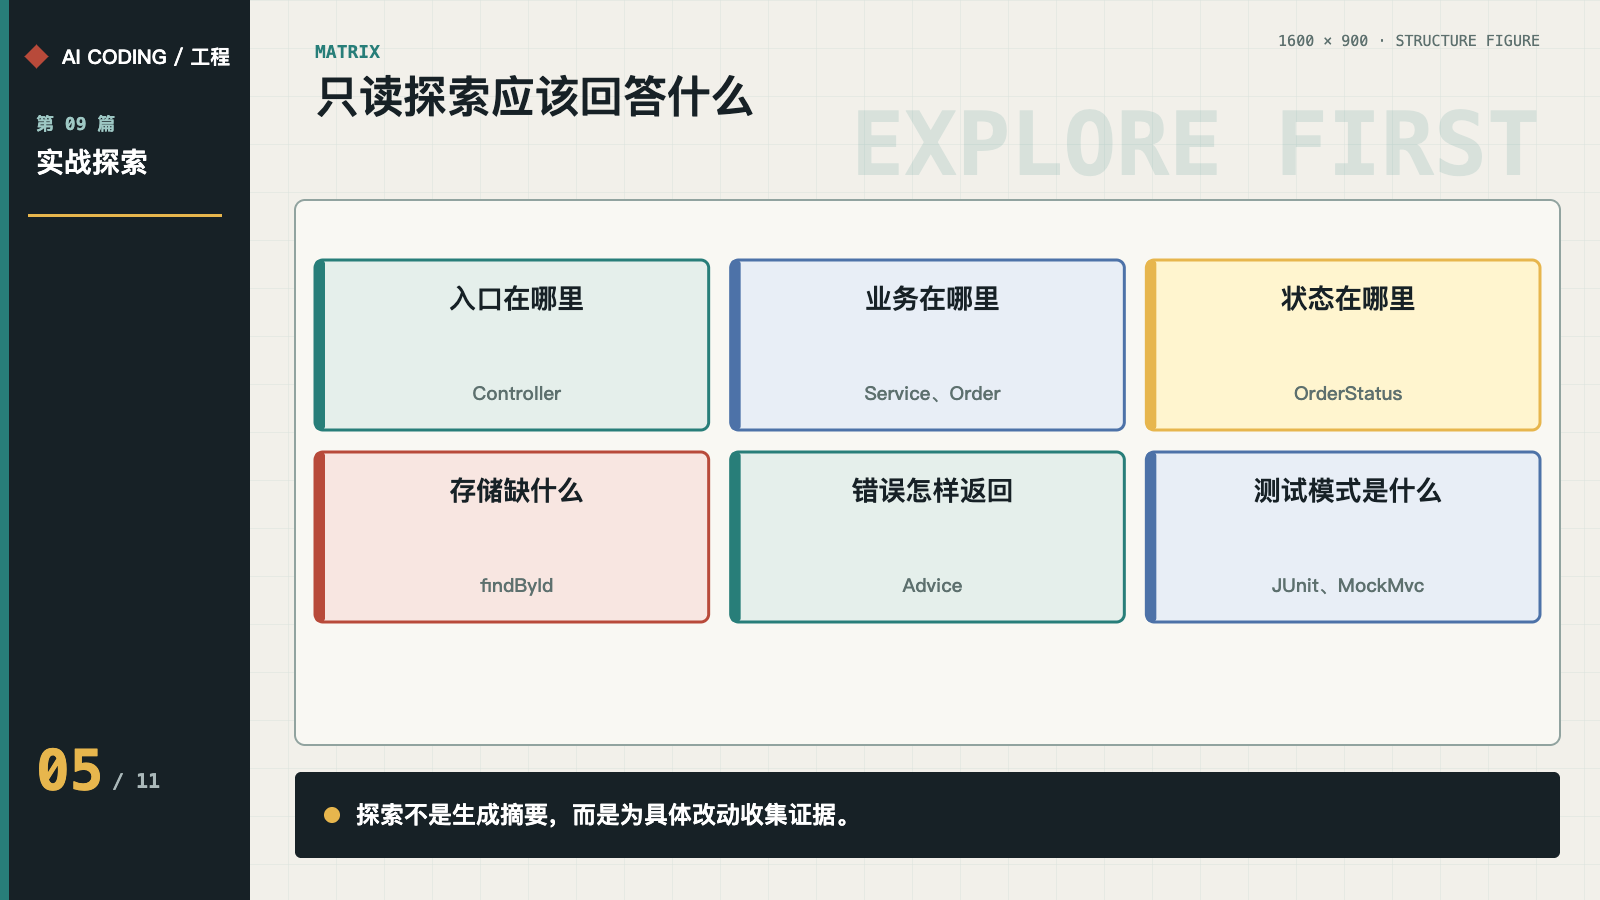Image resolution: width=1600 pixels, height=900 pixels.
Task: Select the 错误怎样返回 card heading
Action: 932,491
